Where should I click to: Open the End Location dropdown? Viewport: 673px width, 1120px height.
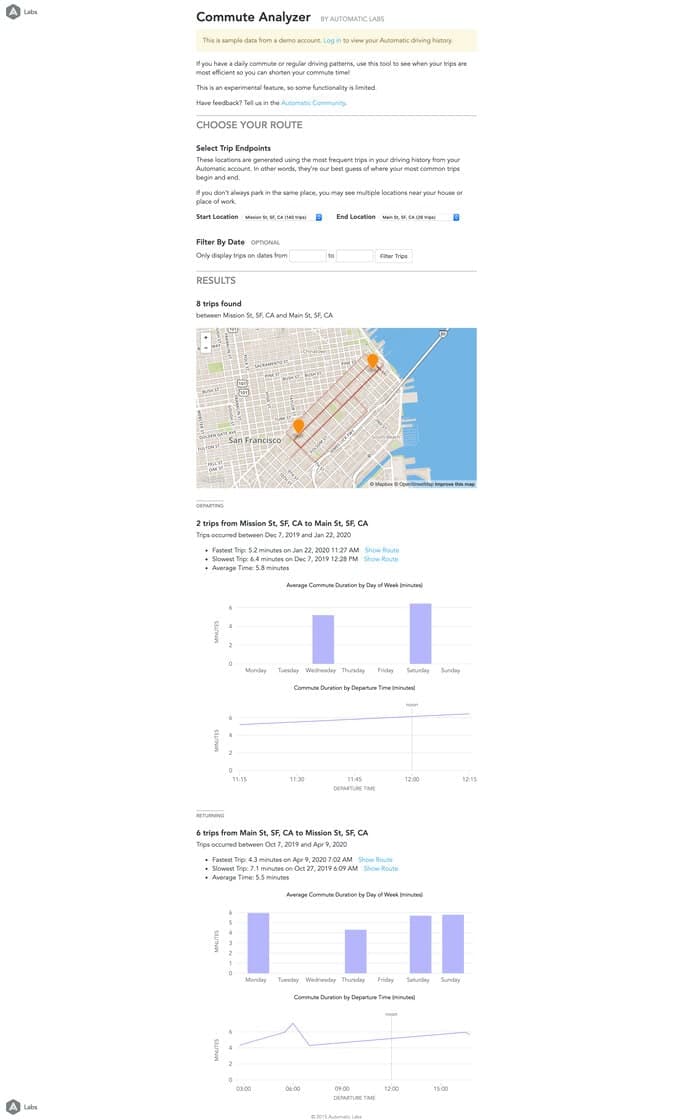(x=419, y=217)
